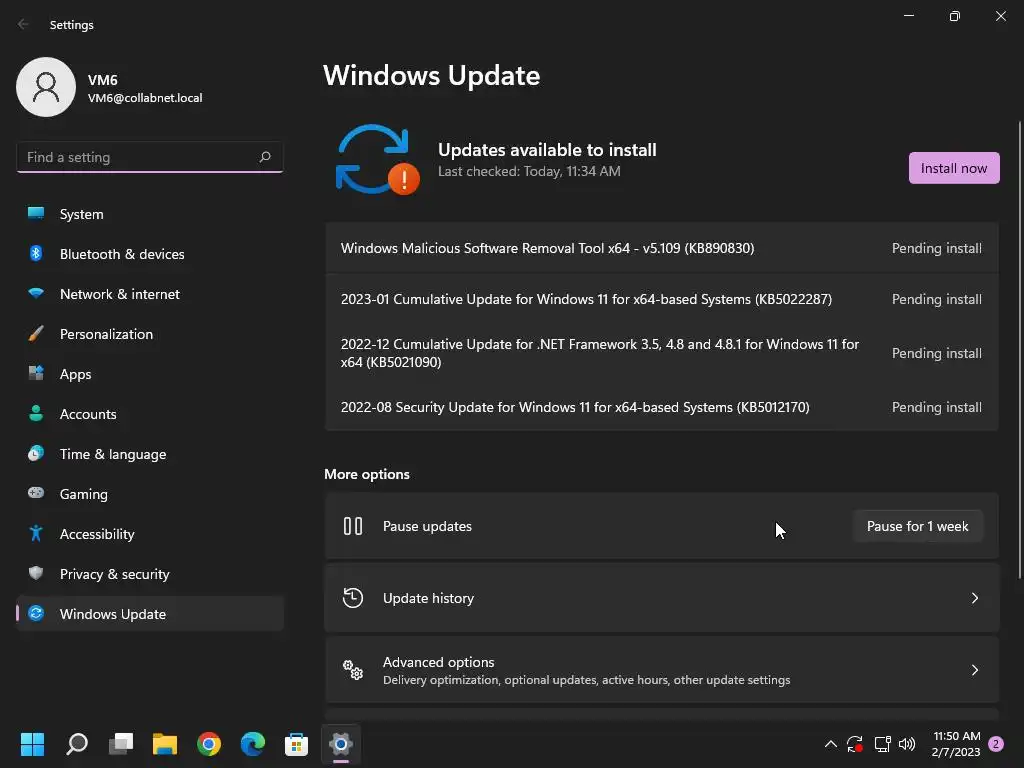Go to Bluetooth & devices settings

point(150,254)
